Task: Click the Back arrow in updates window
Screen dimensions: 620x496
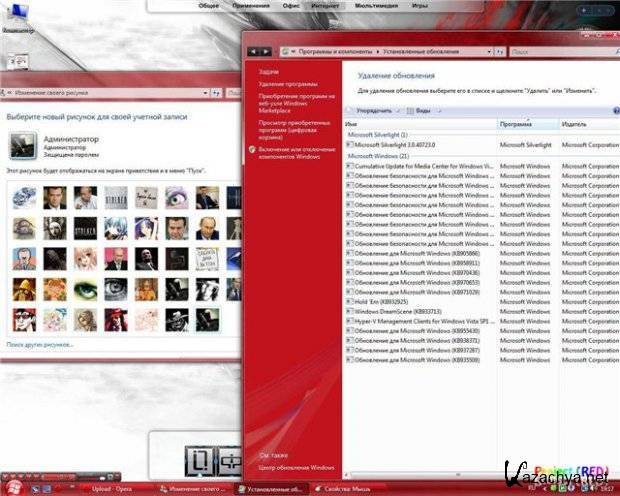Action: click(x=253, y=50)
